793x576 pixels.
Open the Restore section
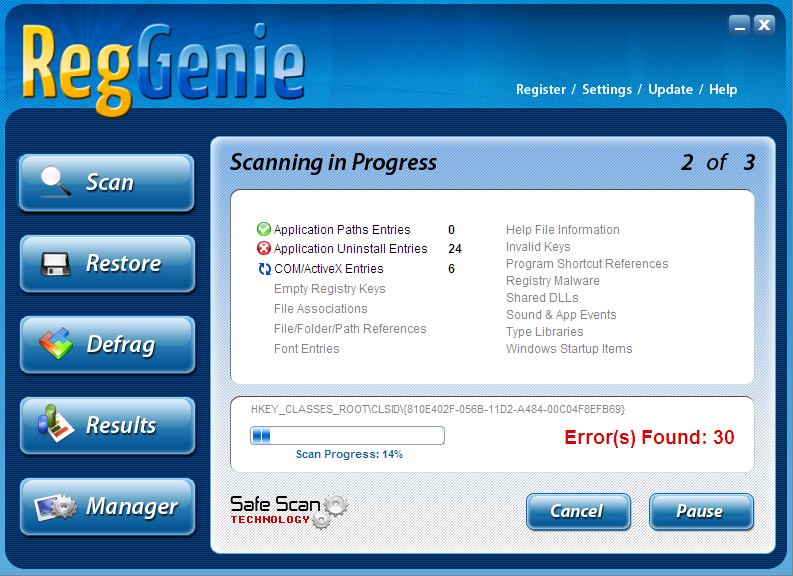click(x=107, y=263)
